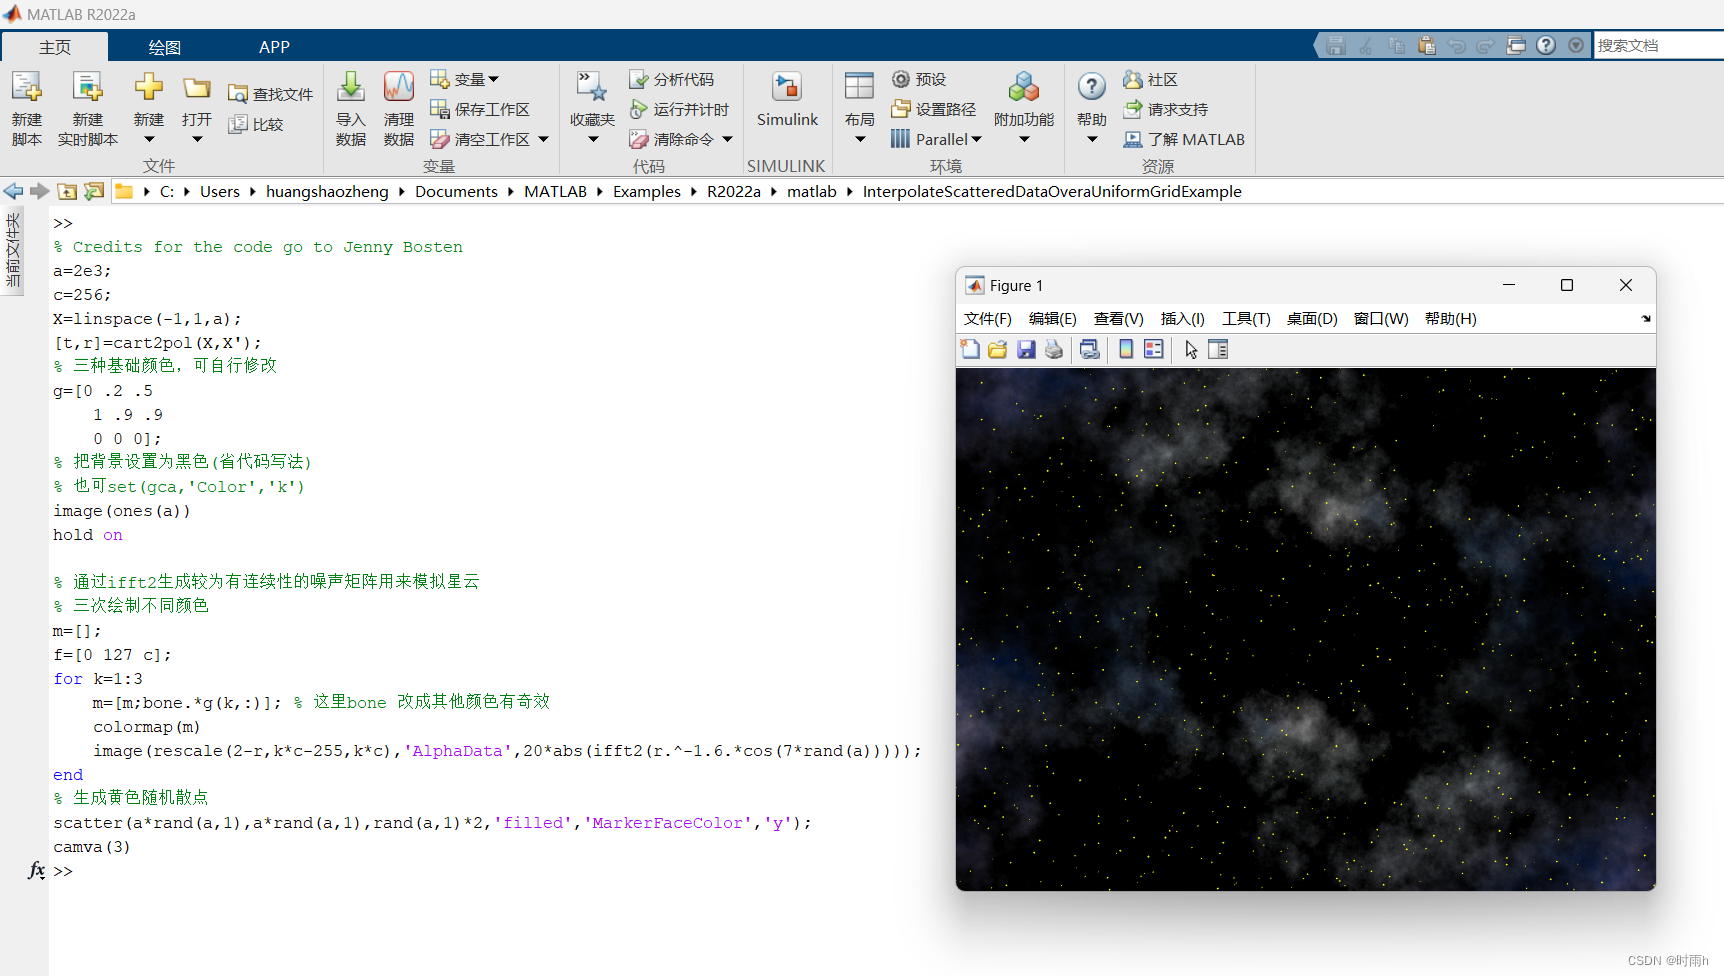Toggle Insert Colorbar in the Figure 1 toolbar
This screenshot has height=976, width=1724.
pyautogui.click(x=1126, y=349)
